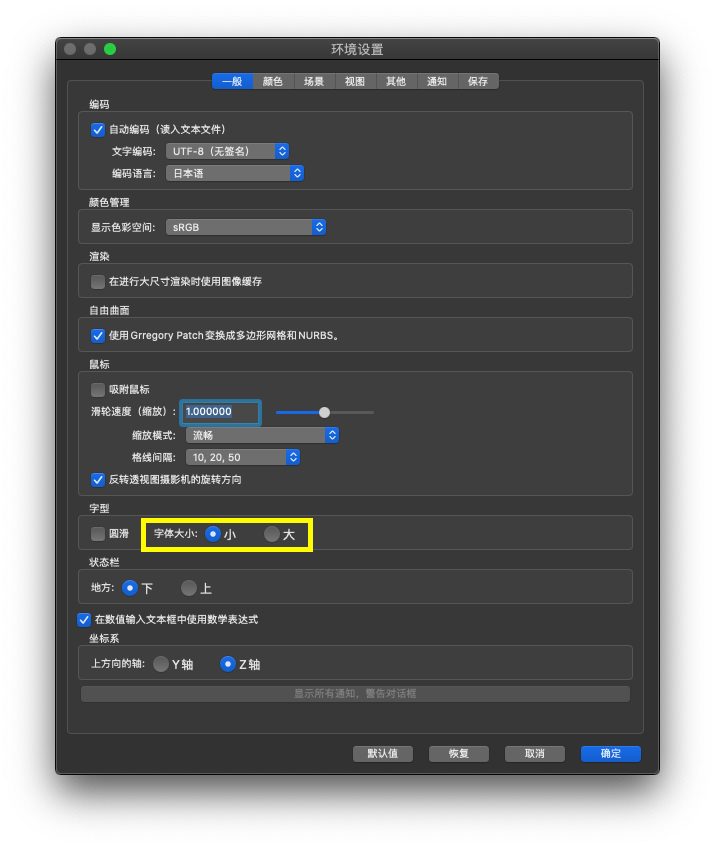The height and width of the screenshot is (848, 715).
Task: Switch to the 视图 tab
Action: 355,81
